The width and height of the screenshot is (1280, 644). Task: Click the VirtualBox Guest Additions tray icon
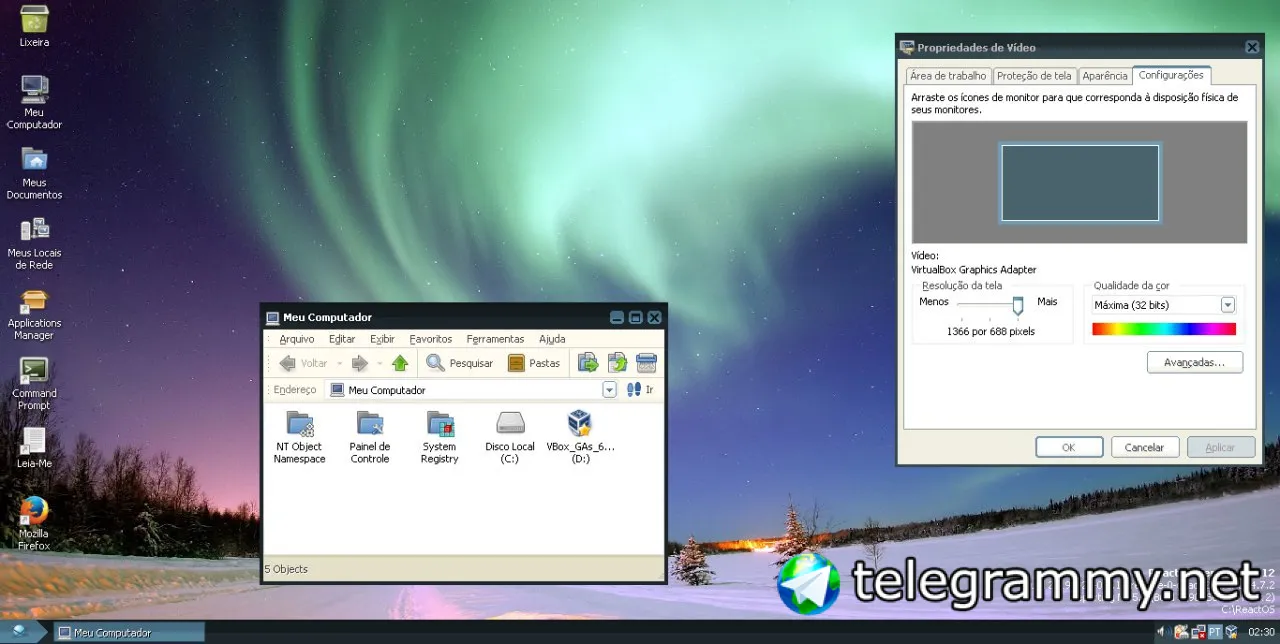(x=1232, y=632)
